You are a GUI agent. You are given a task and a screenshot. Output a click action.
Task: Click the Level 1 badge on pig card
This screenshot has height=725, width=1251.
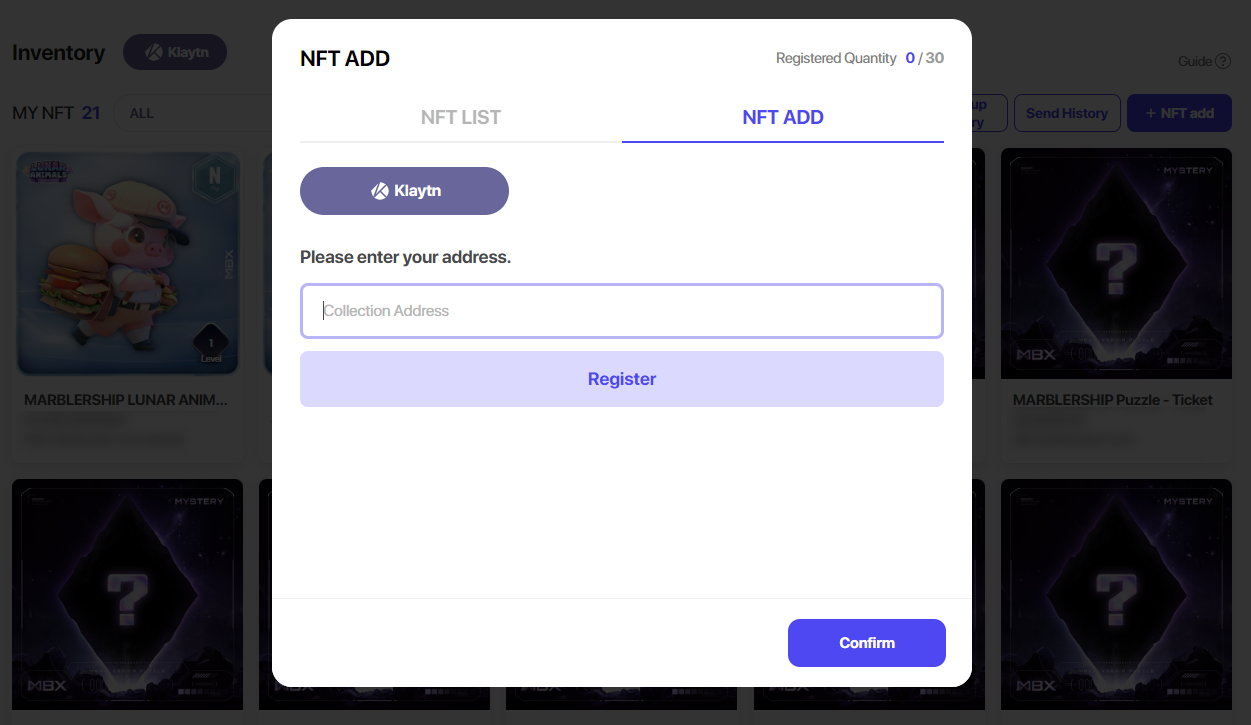210,345
